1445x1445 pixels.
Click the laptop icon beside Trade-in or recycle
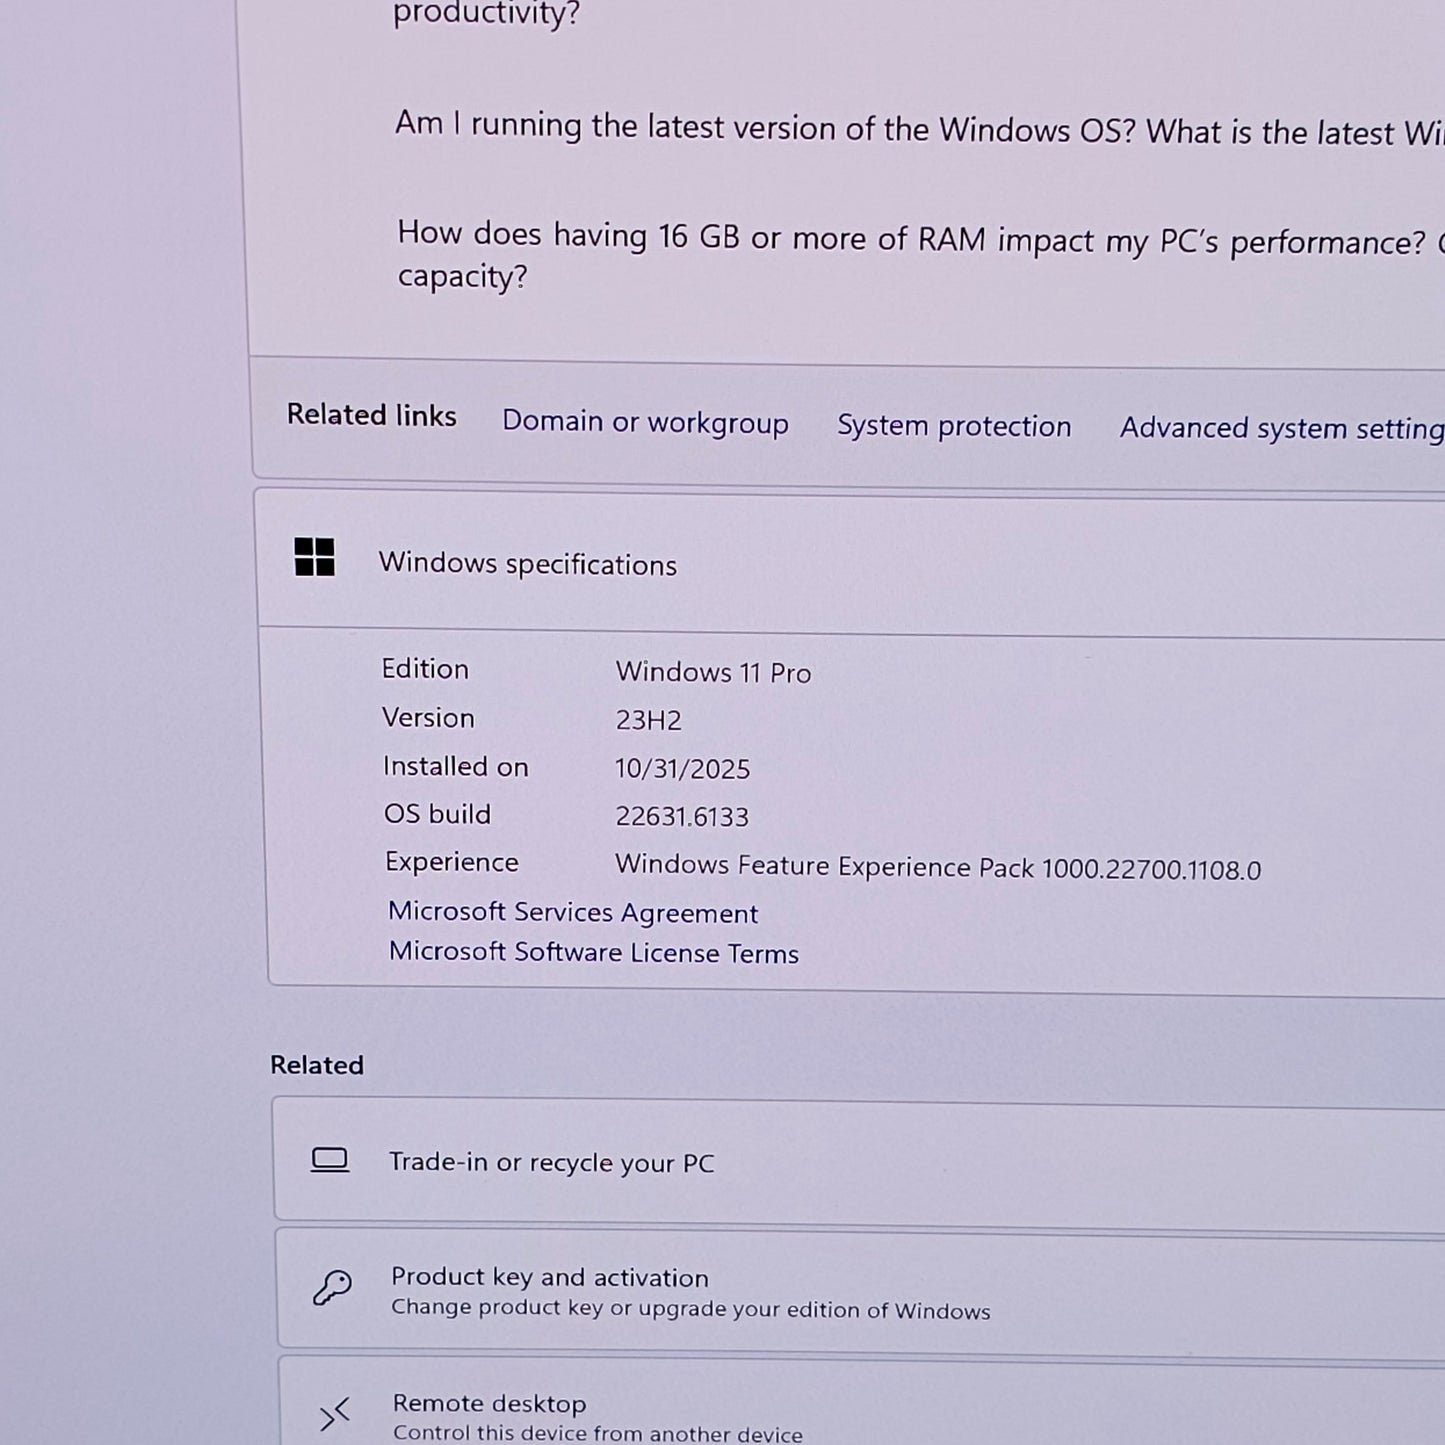330,1160
